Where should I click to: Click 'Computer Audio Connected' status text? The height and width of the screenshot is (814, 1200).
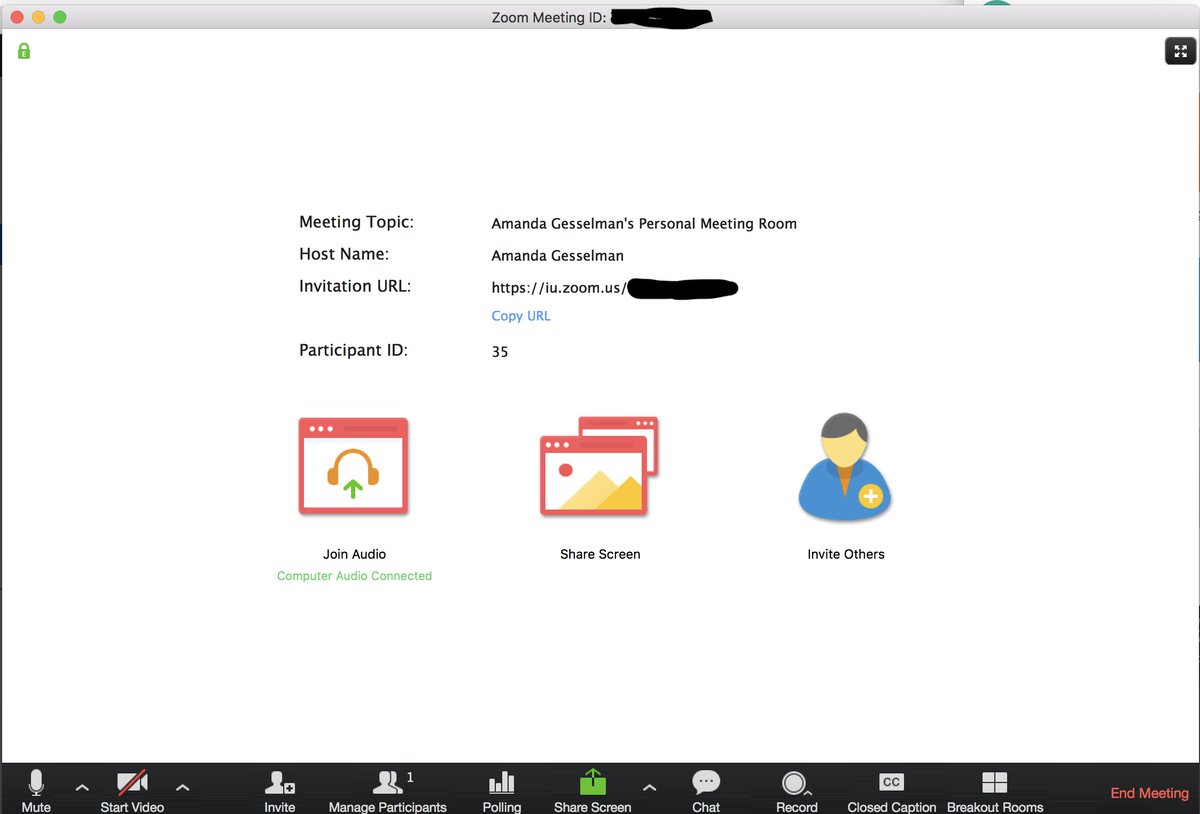354,576
